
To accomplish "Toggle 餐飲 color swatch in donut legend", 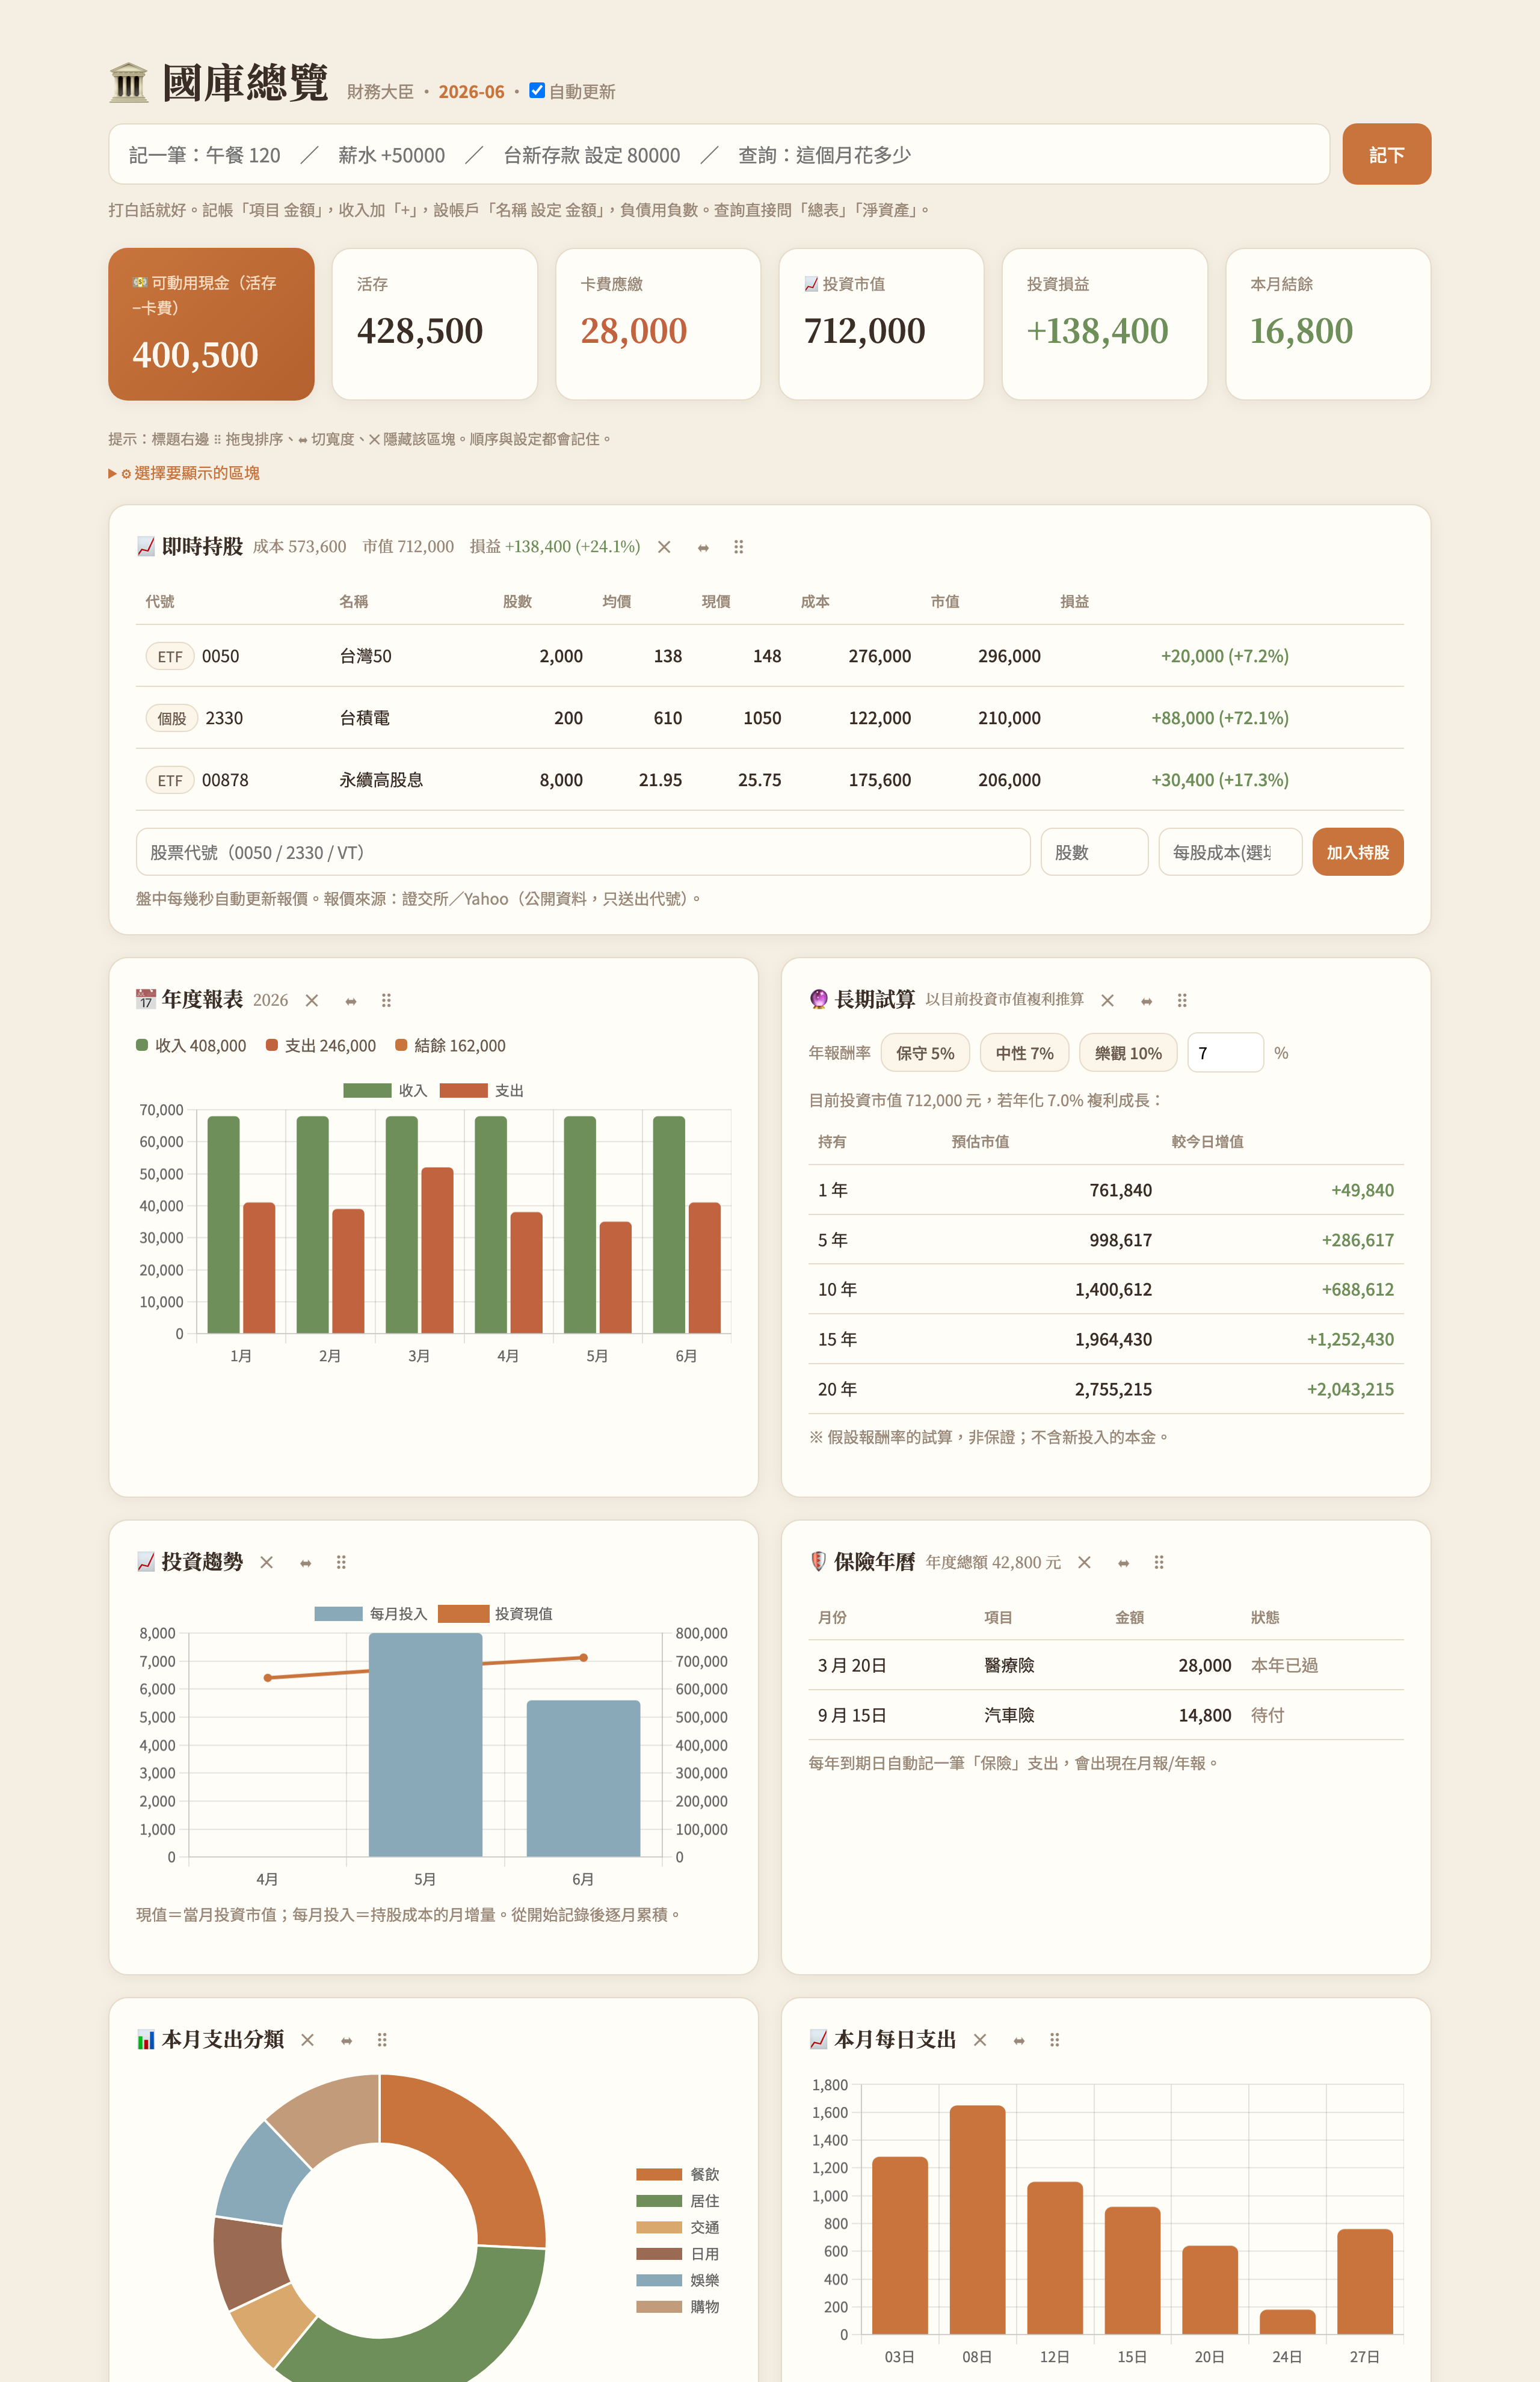I will click(659, 2174).
